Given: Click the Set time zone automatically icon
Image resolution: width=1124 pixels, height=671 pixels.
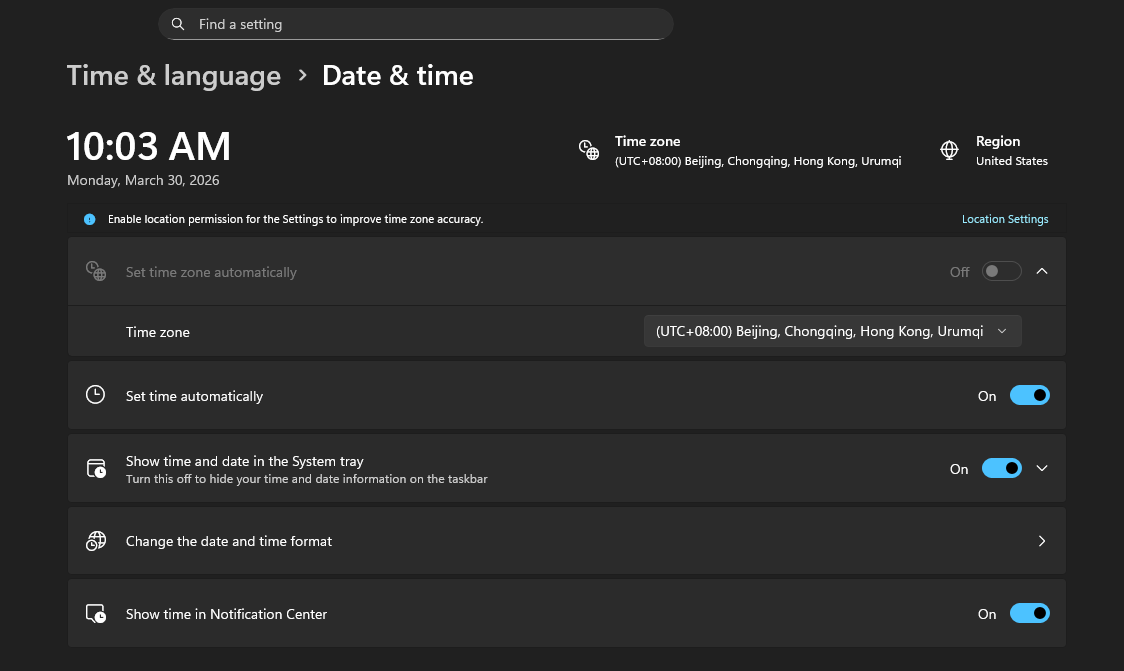Looking at the screenshot, I should [96, 271].
